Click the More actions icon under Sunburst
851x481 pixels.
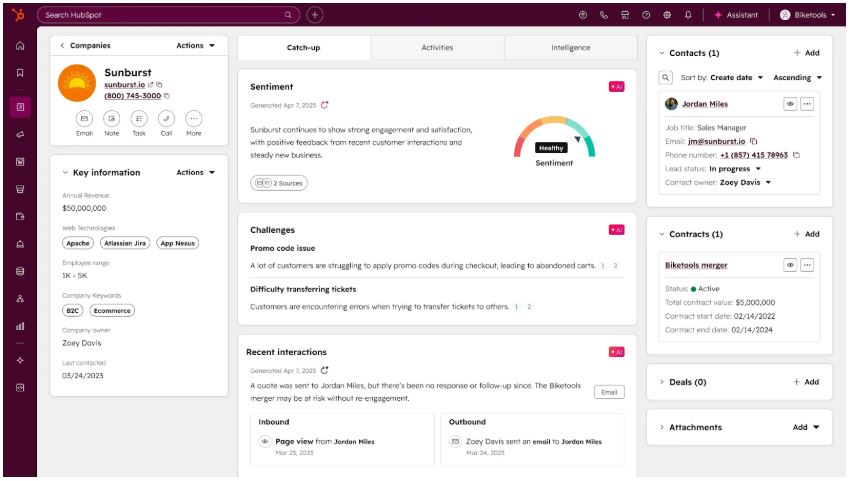pyautogui.click(x=194, y=118)
